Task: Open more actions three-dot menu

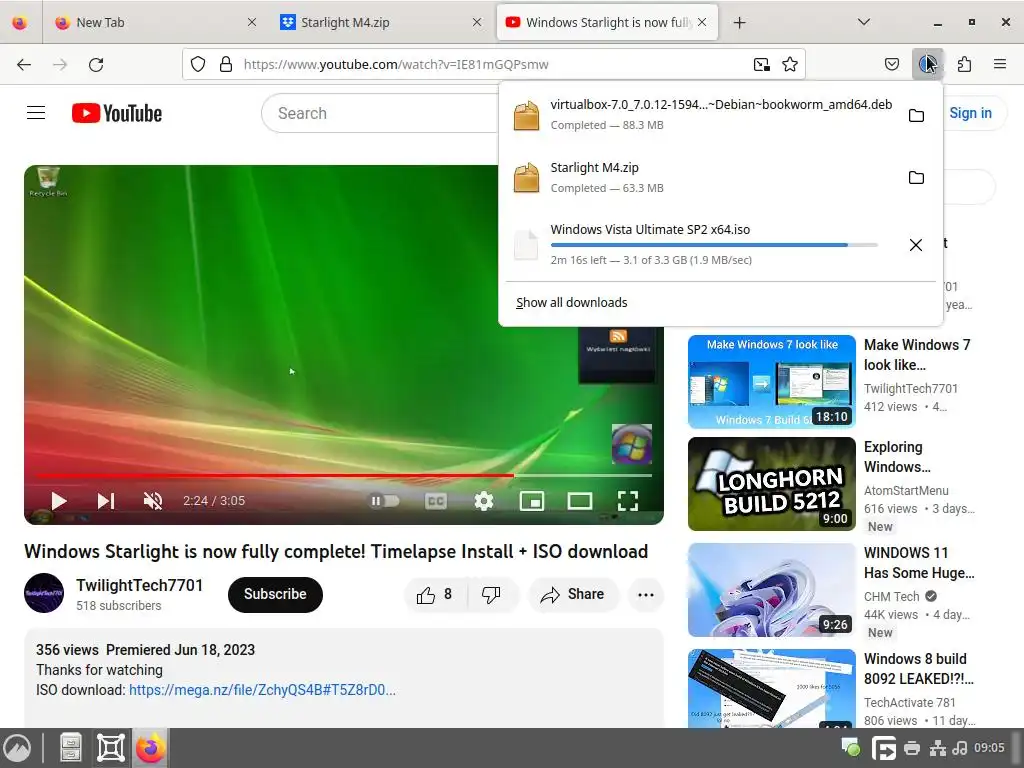Action: pyautogui.click(x=646, y=594)
